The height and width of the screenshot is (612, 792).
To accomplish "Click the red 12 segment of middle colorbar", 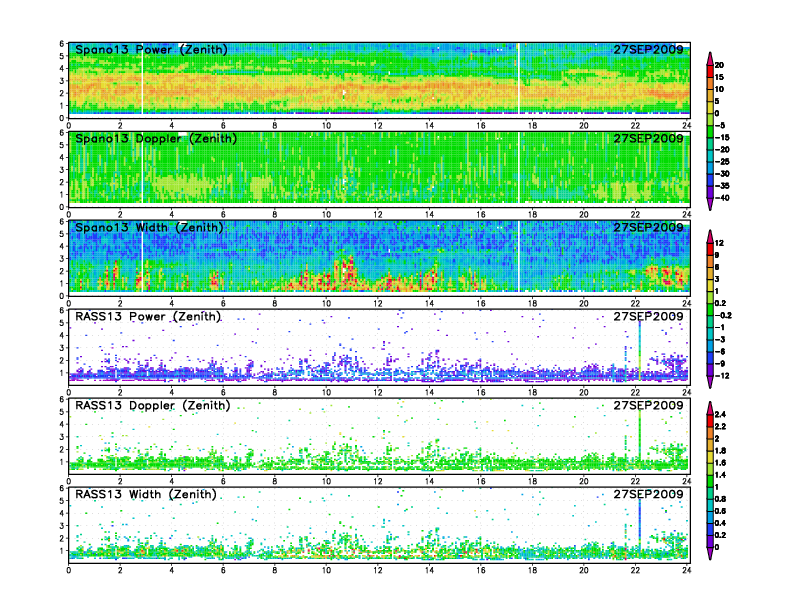I will point(710,249).
